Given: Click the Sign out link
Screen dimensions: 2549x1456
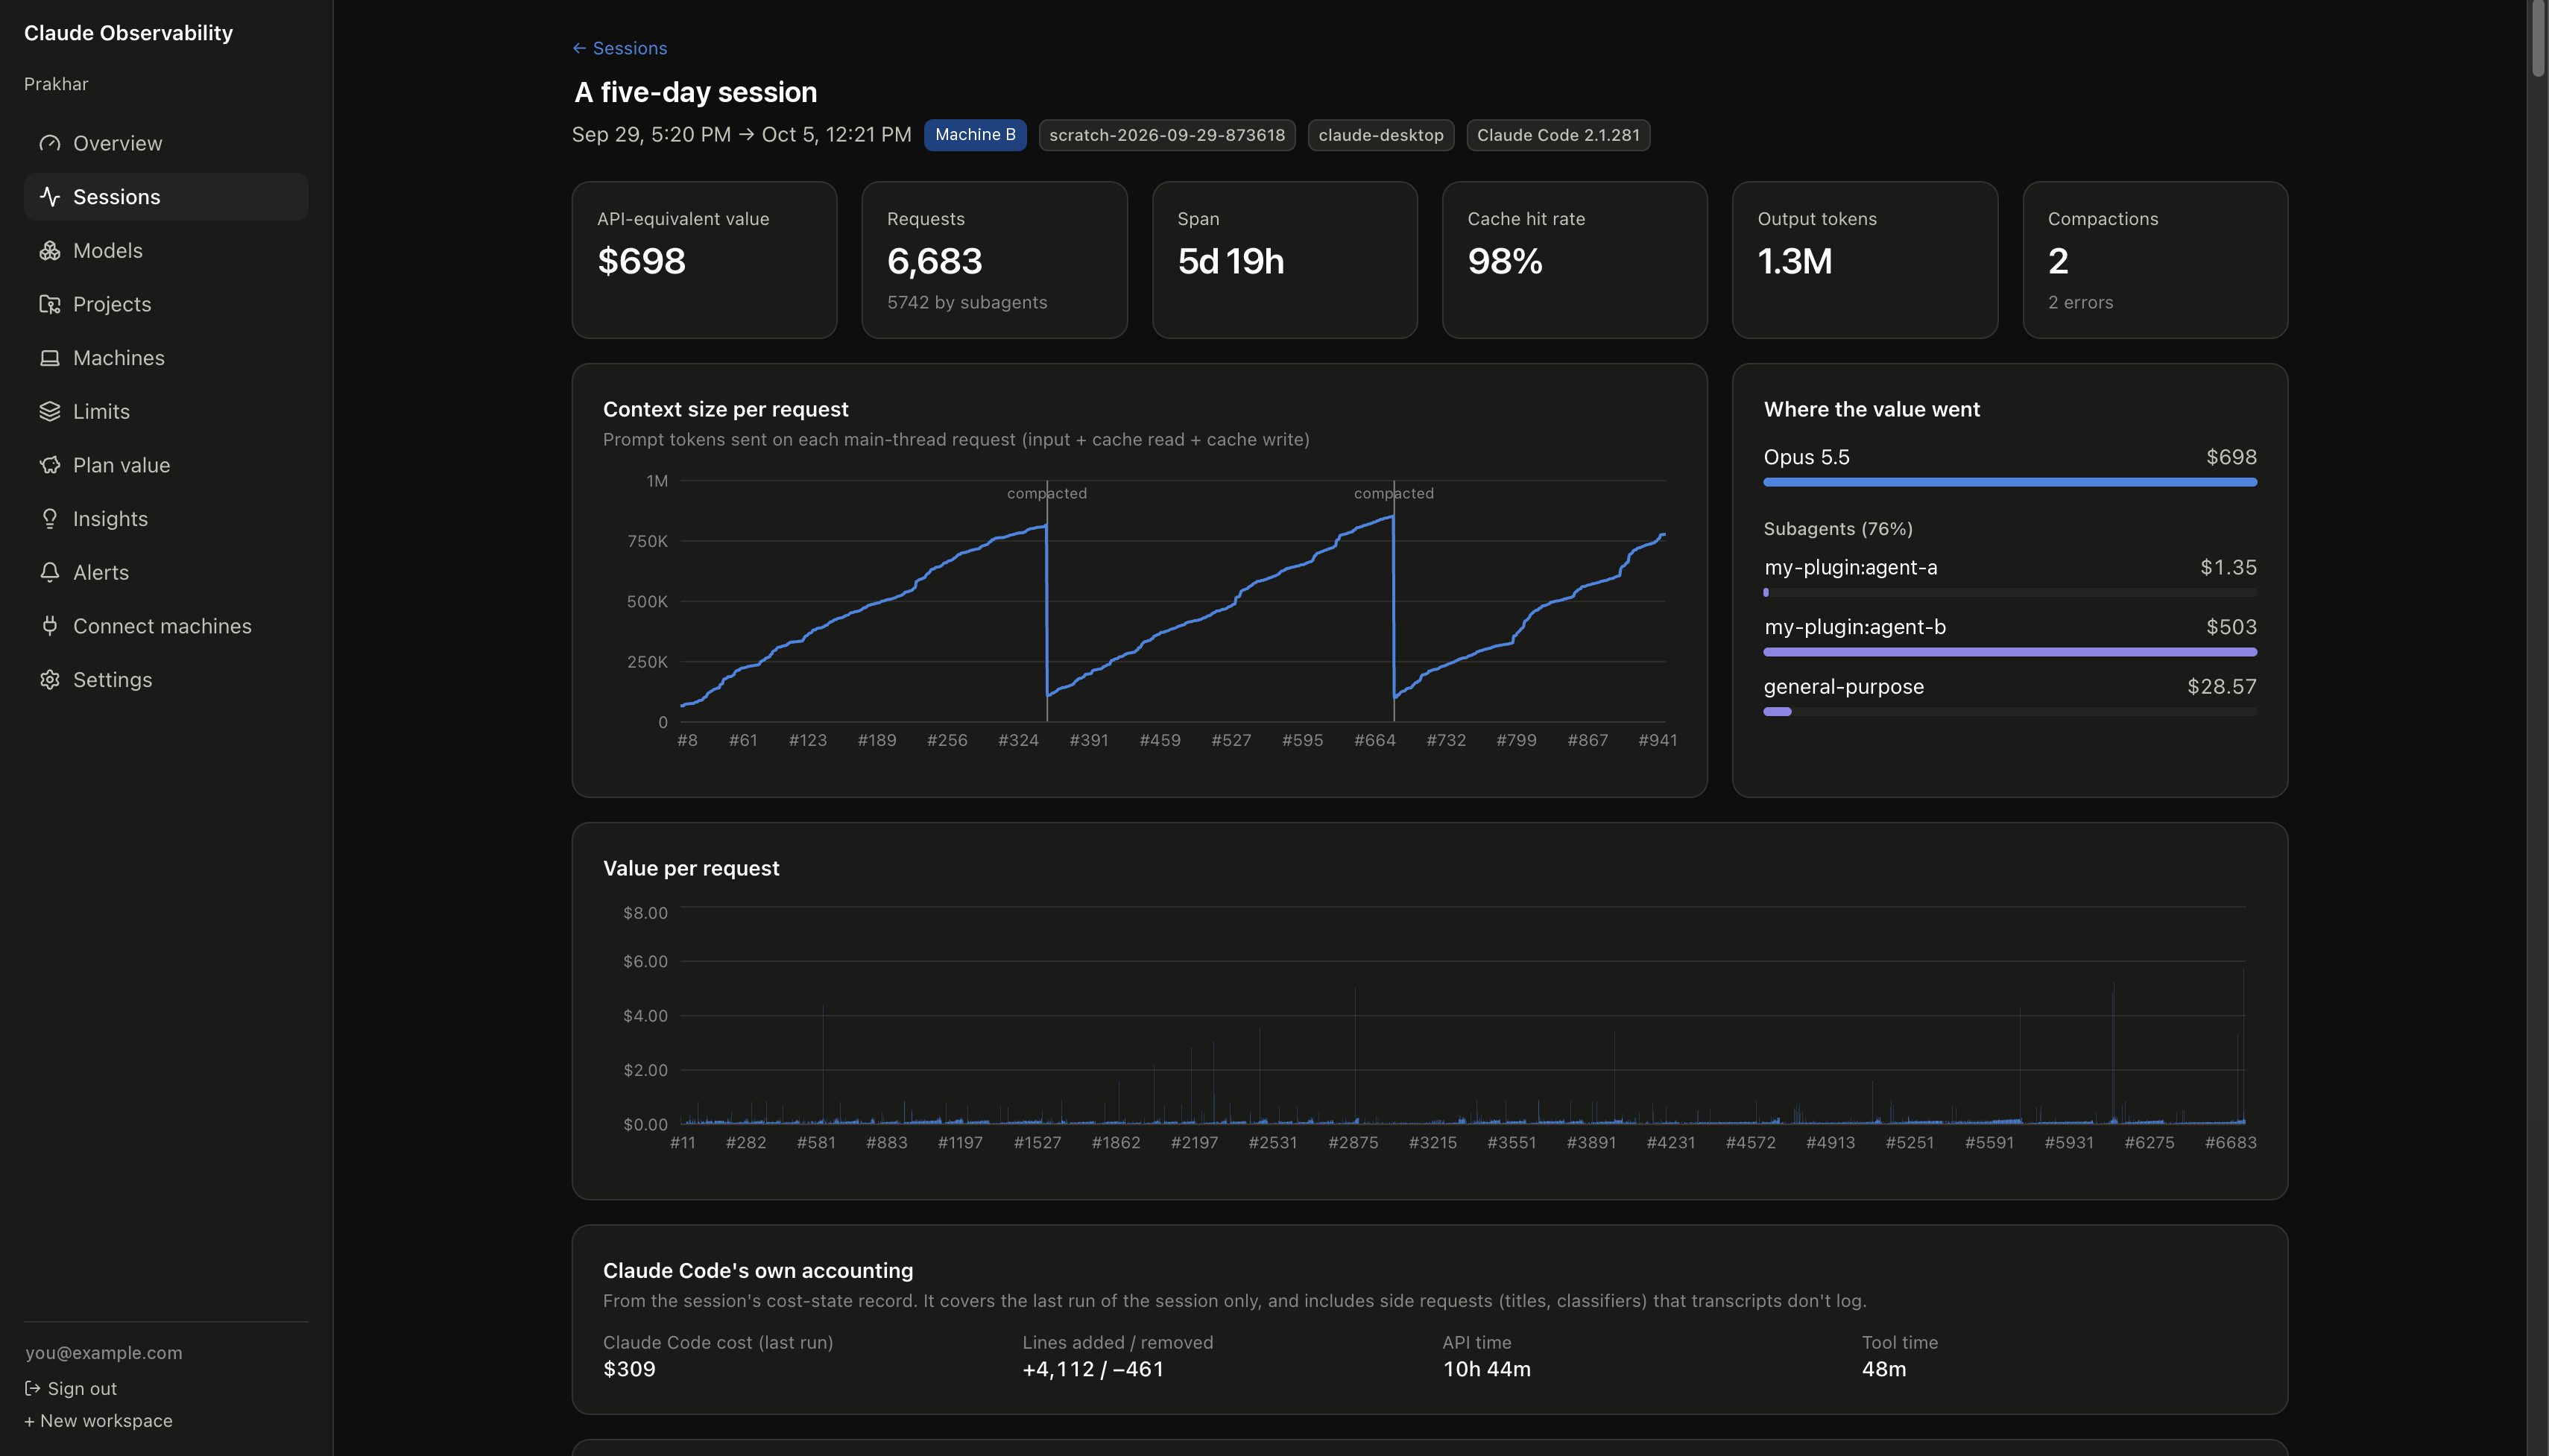Looking at the screenshot, I should pyautogui.click(x=71, y=1388).
